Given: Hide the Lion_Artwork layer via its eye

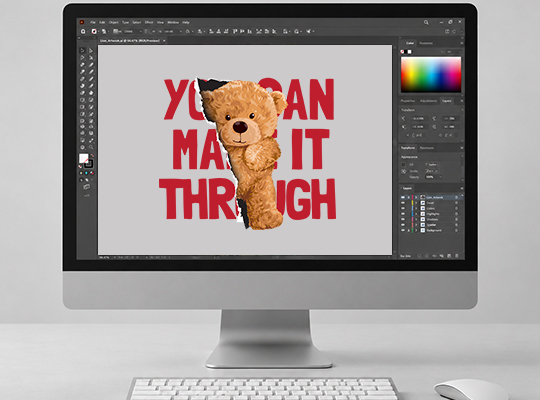Looking at the screenshot, I should click(x=403, y=197).
